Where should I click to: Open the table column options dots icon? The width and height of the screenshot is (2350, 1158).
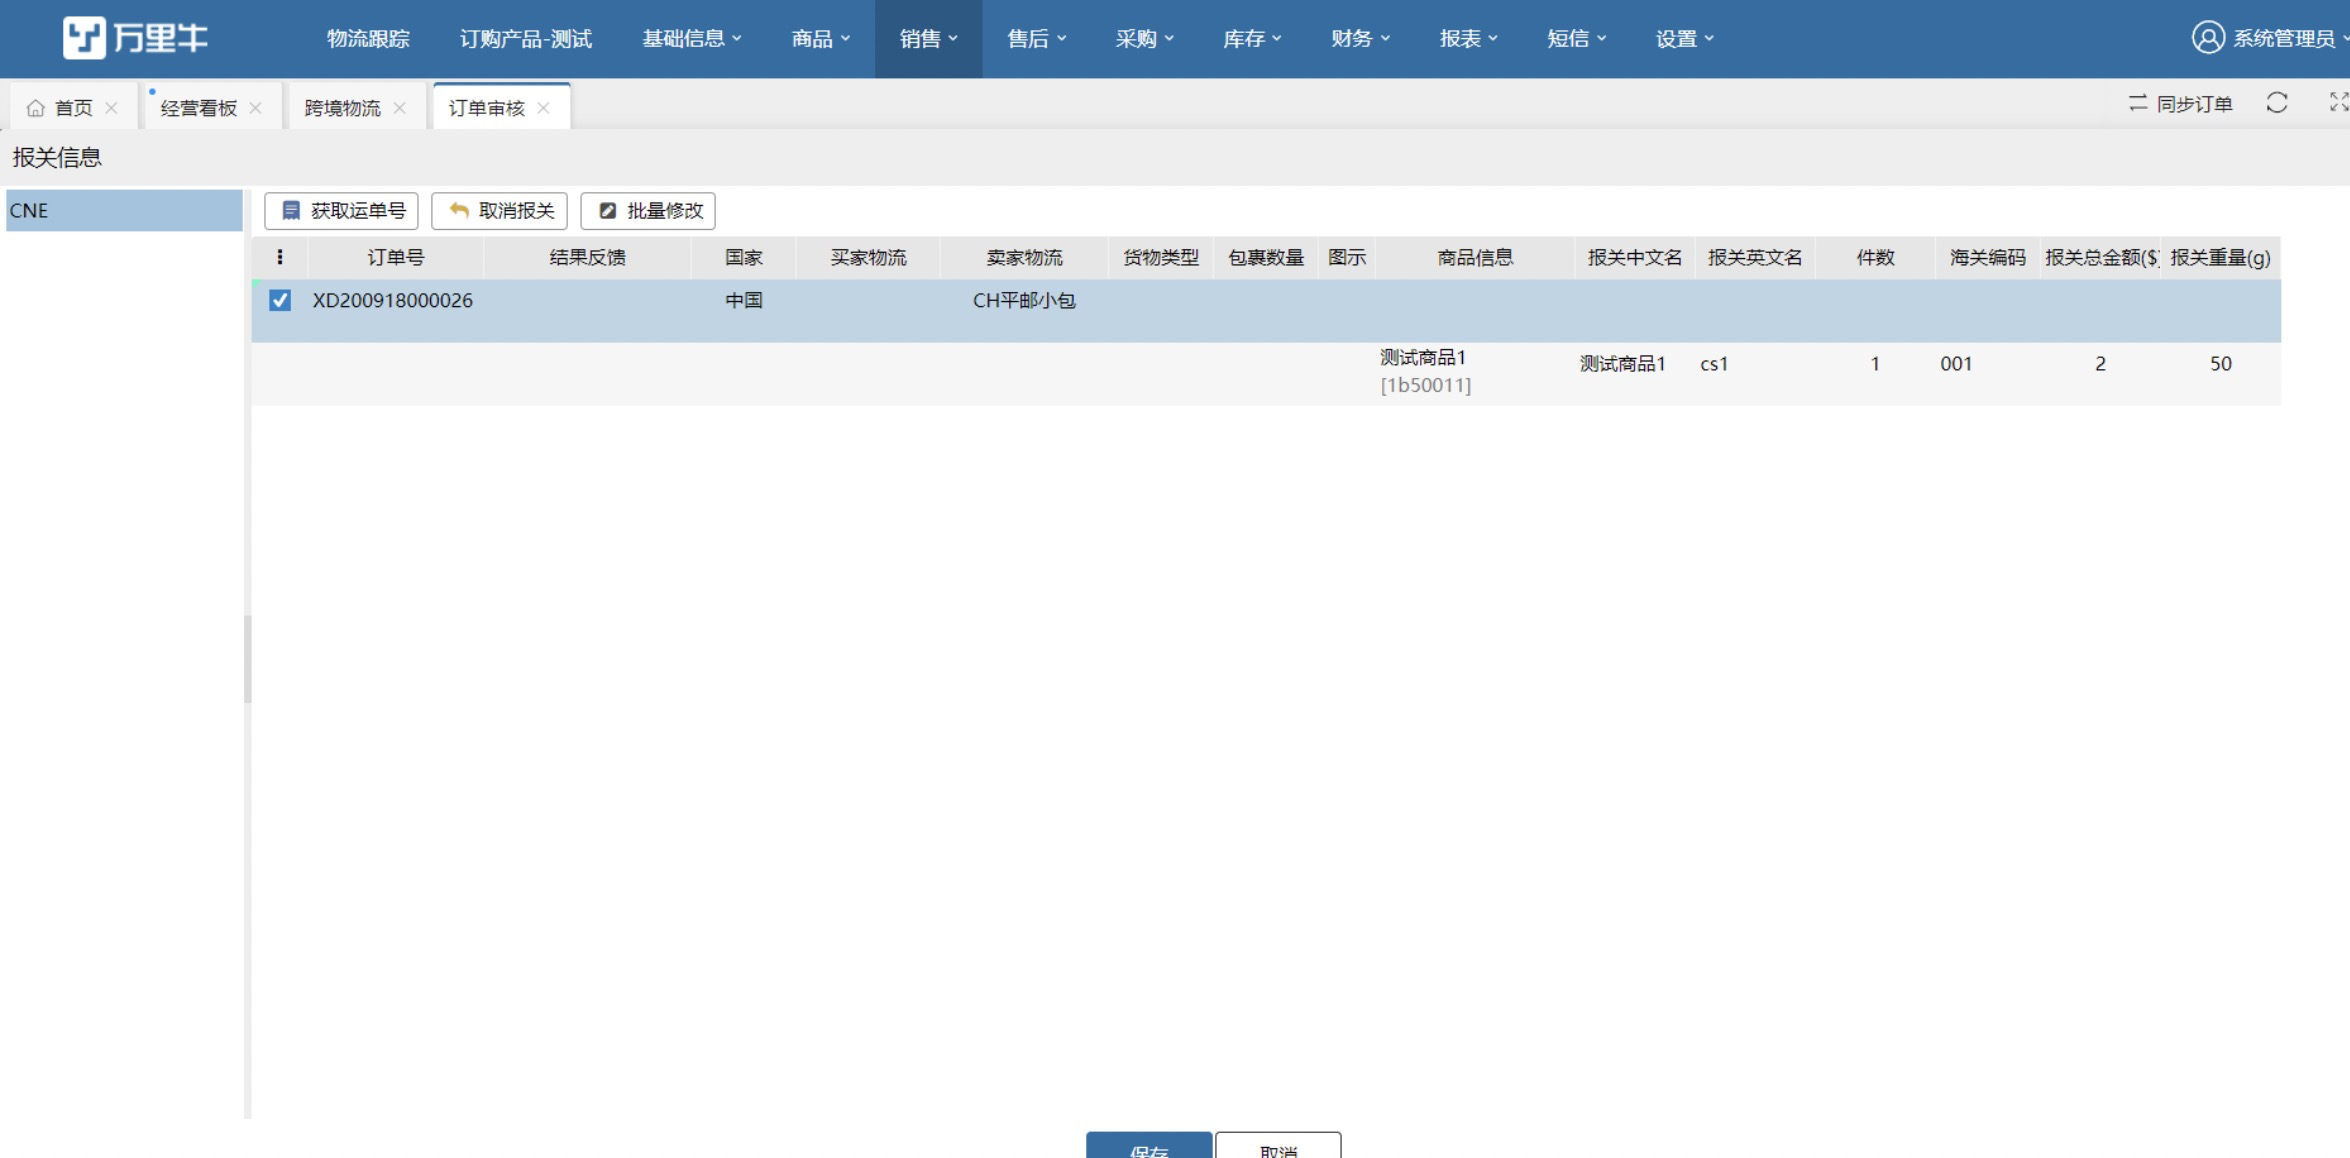[280, 258]
